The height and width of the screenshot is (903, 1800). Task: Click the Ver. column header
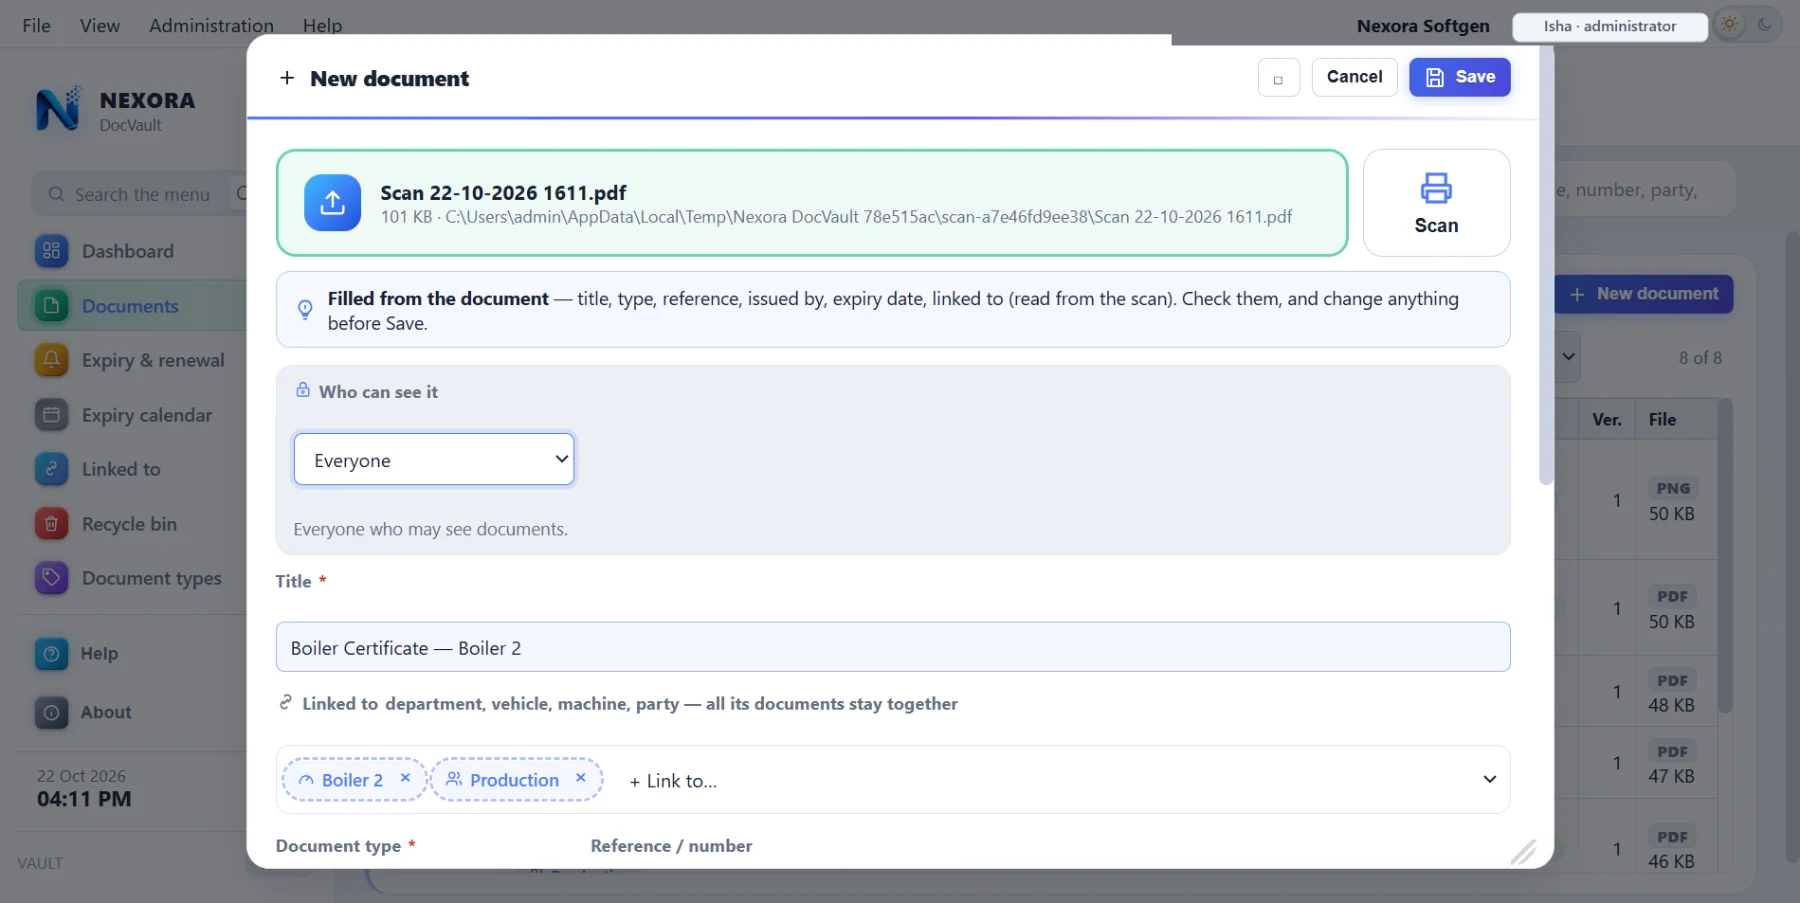tap(1607, 420)
